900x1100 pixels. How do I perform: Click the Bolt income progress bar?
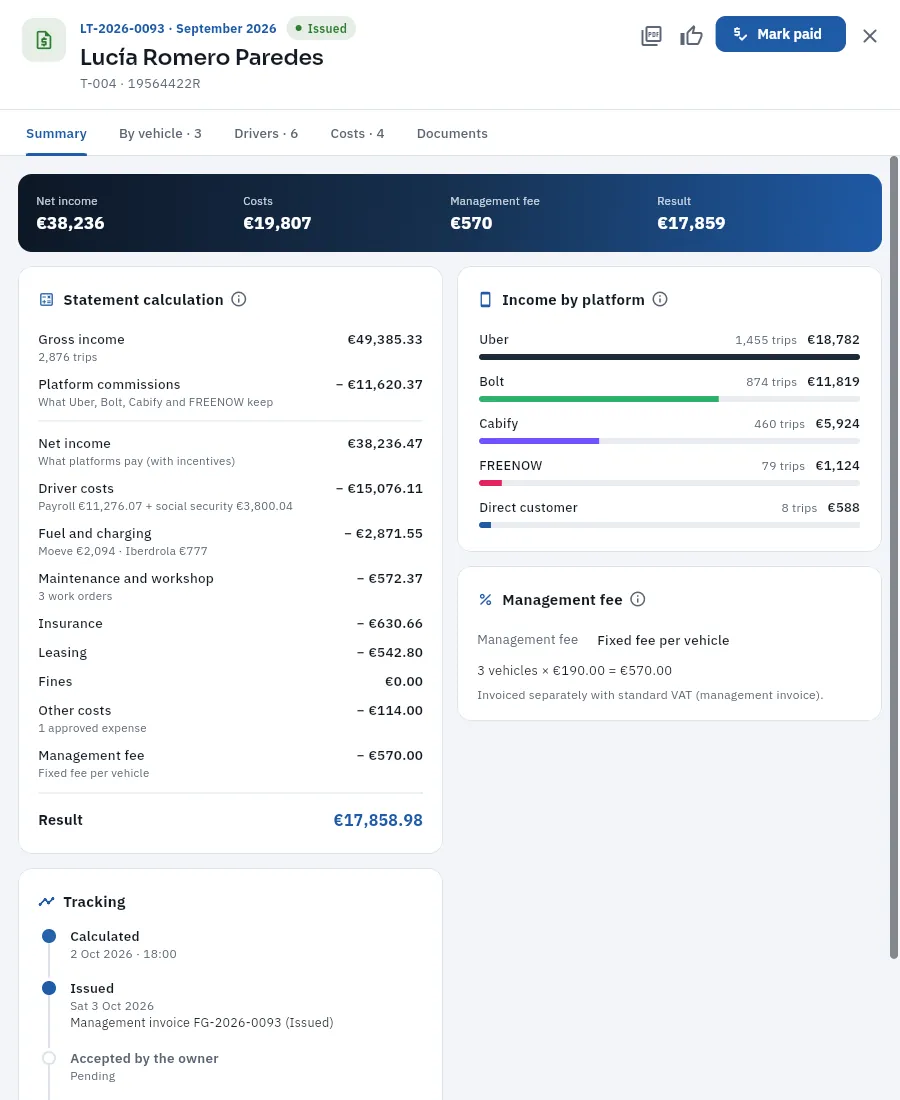click(x=669, y=399)
